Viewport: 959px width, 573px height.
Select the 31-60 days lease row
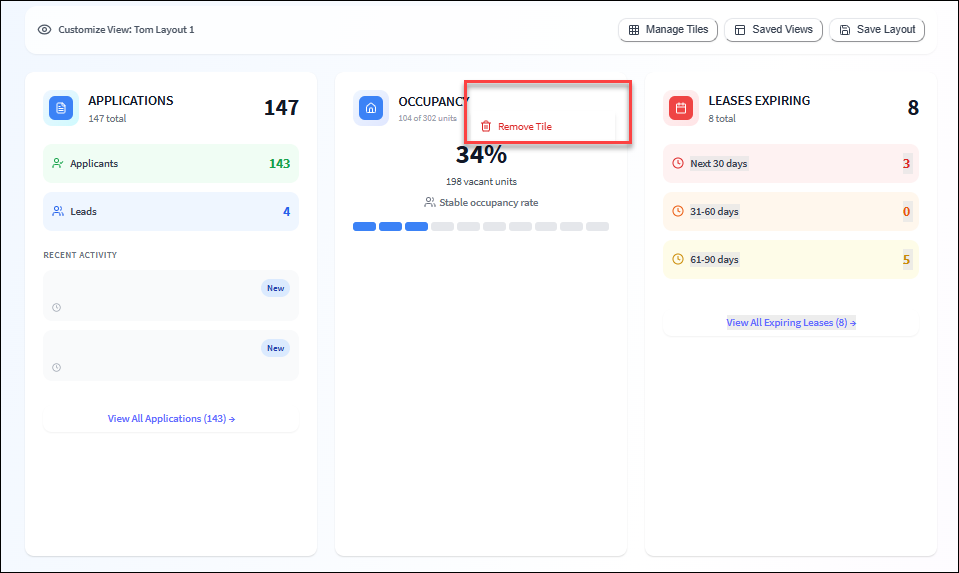(x=790, y=211)
